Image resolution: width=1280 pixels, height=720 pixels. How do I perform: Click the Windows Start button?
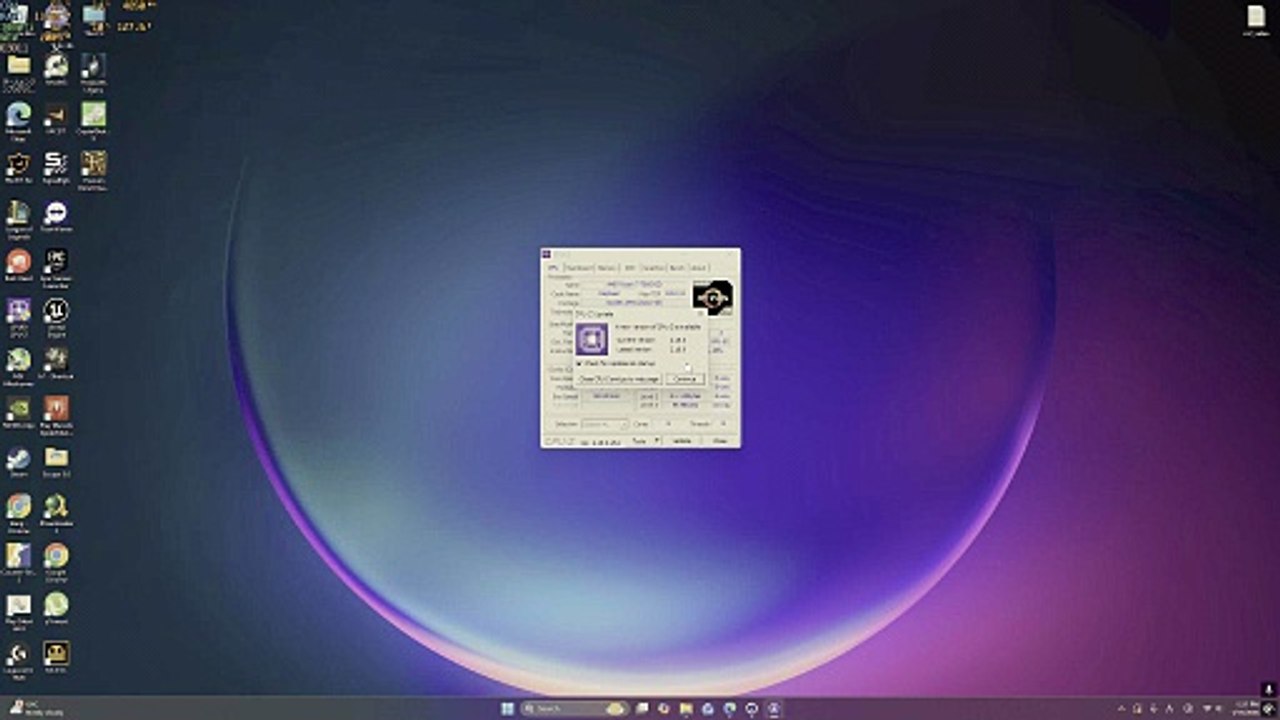pyautogui.click(x=507, y=709)
